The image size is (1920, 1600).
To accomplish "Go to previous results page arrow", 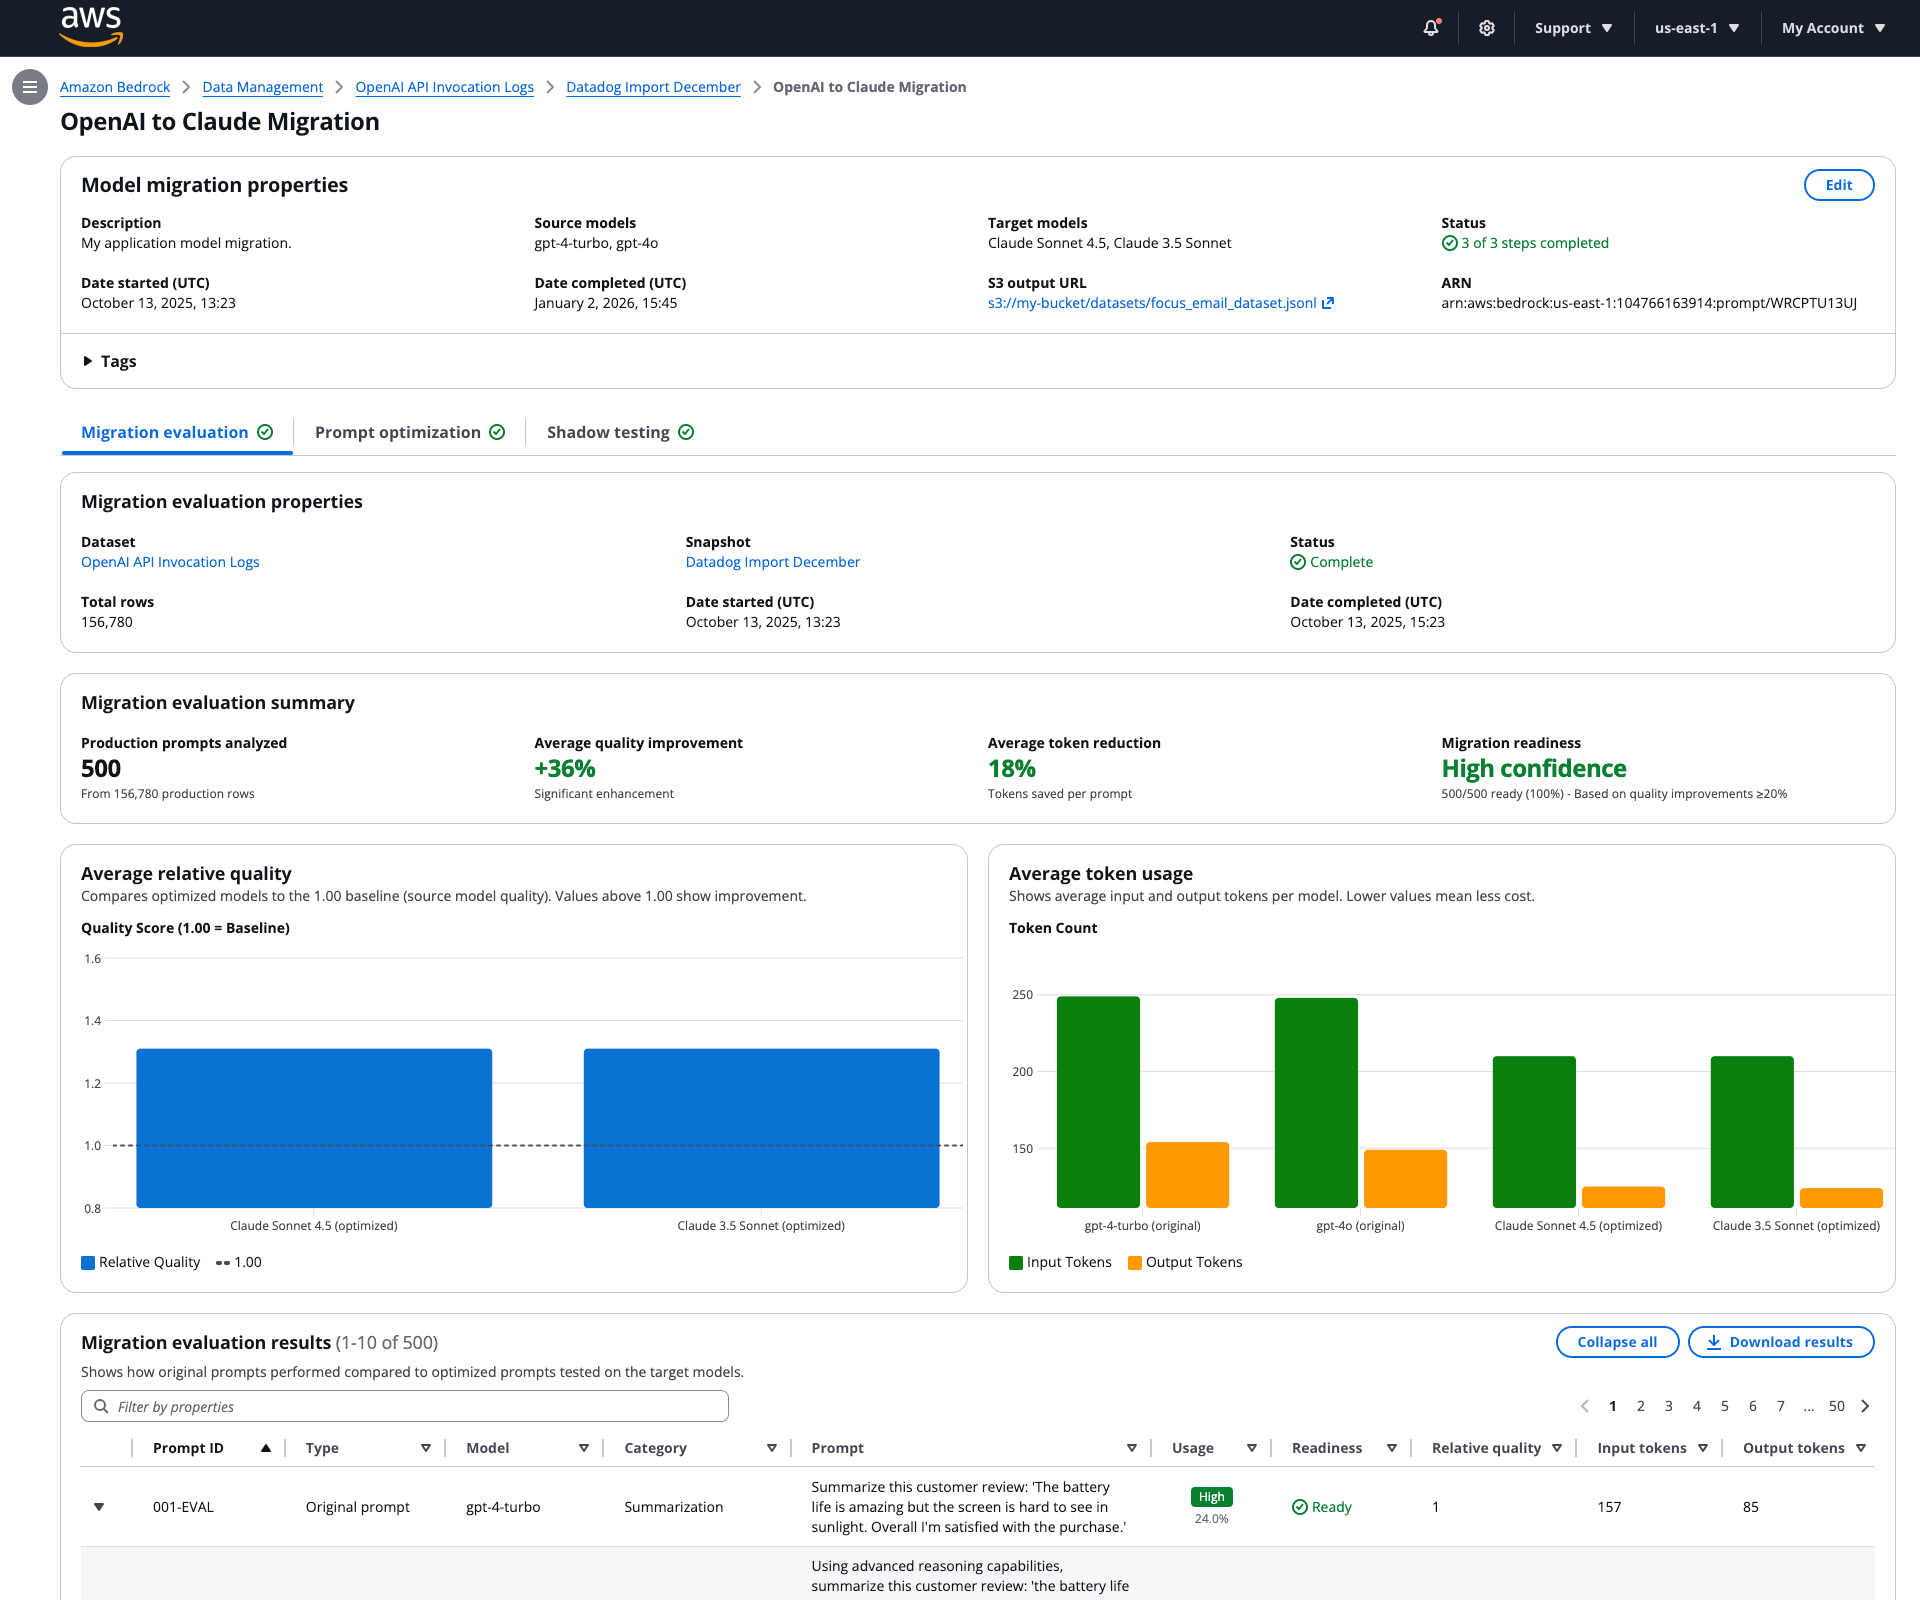I will 1585,1406.
